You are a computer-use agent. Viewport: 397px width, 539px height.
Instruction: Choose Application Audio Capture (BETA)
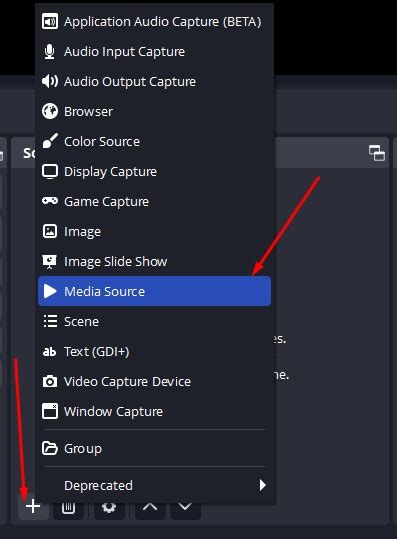tap(154, 22)
